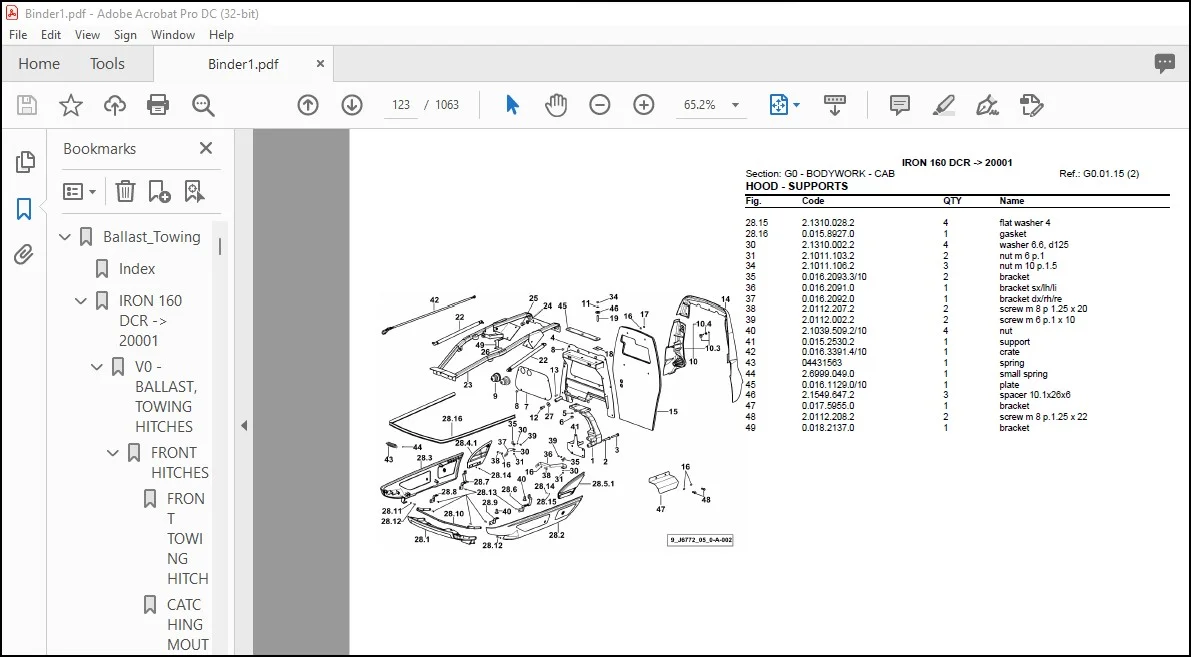Open the sign document pen tool
Screen dimensions: 1191x657
point(987,105)
